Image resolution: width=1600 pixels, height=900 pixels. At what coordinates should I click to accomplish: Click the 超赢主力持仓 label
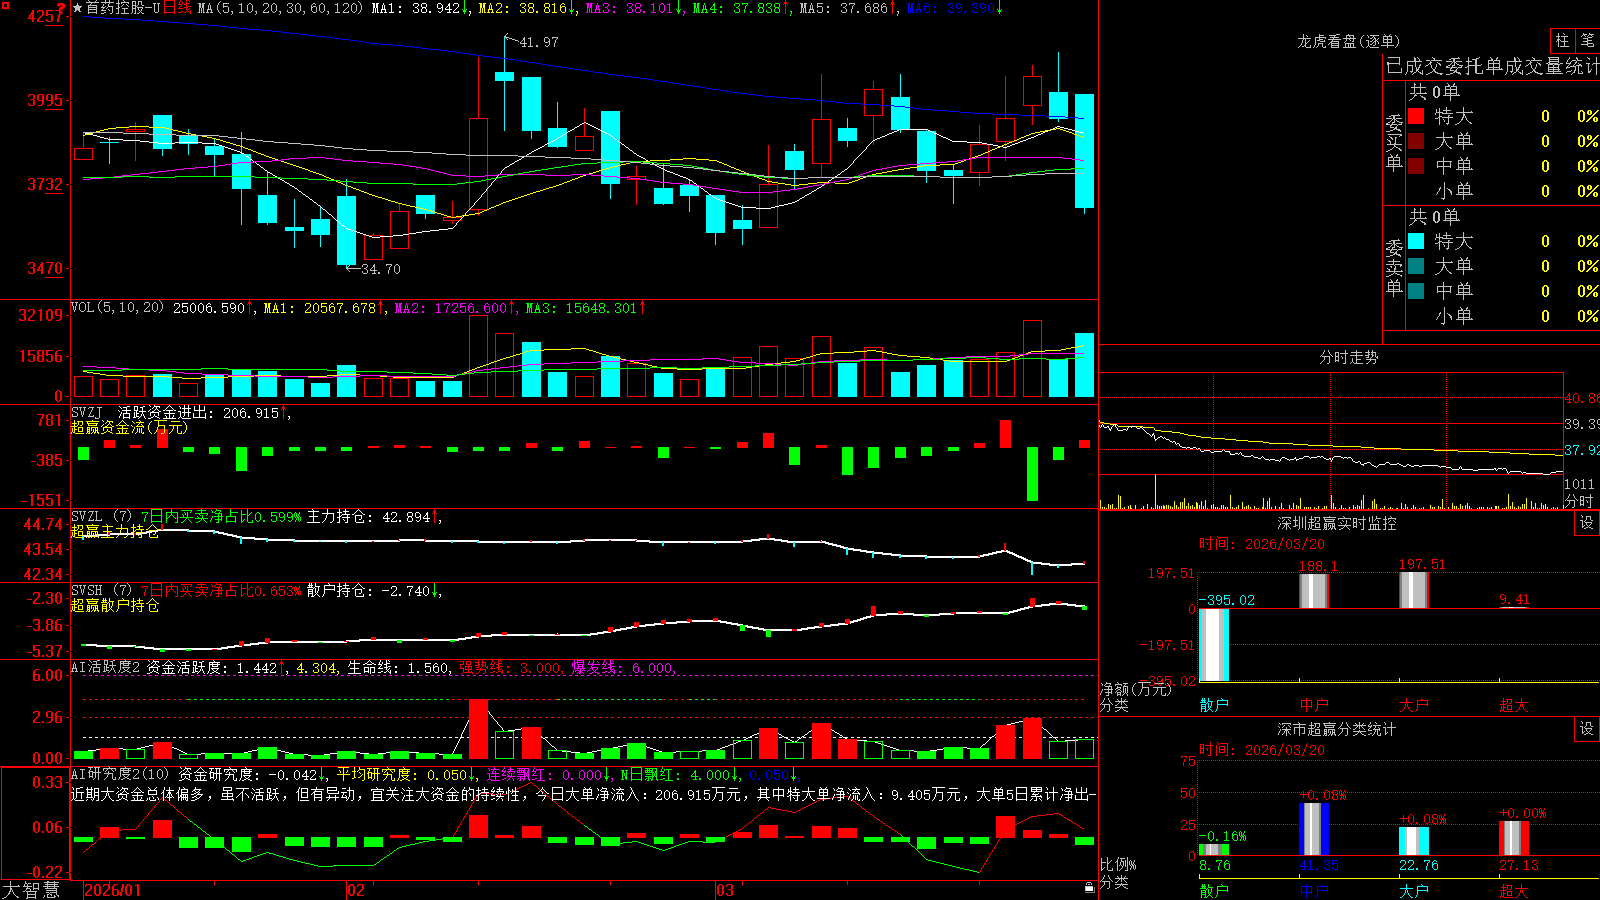[115, 531]
